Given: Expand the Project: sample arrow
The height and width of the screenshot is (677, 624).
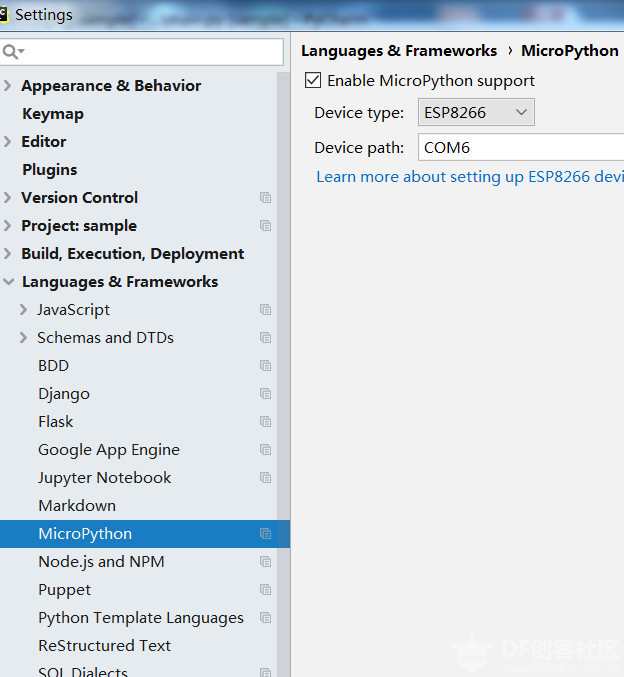Looking at the screenshot, I should point(7,226).
